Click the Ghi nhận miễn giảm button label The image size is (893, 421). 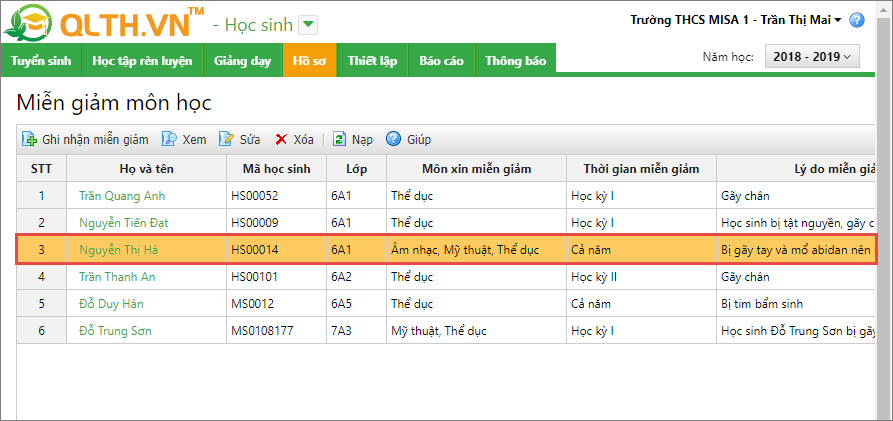pyautogui.click(x=95, y=140)
